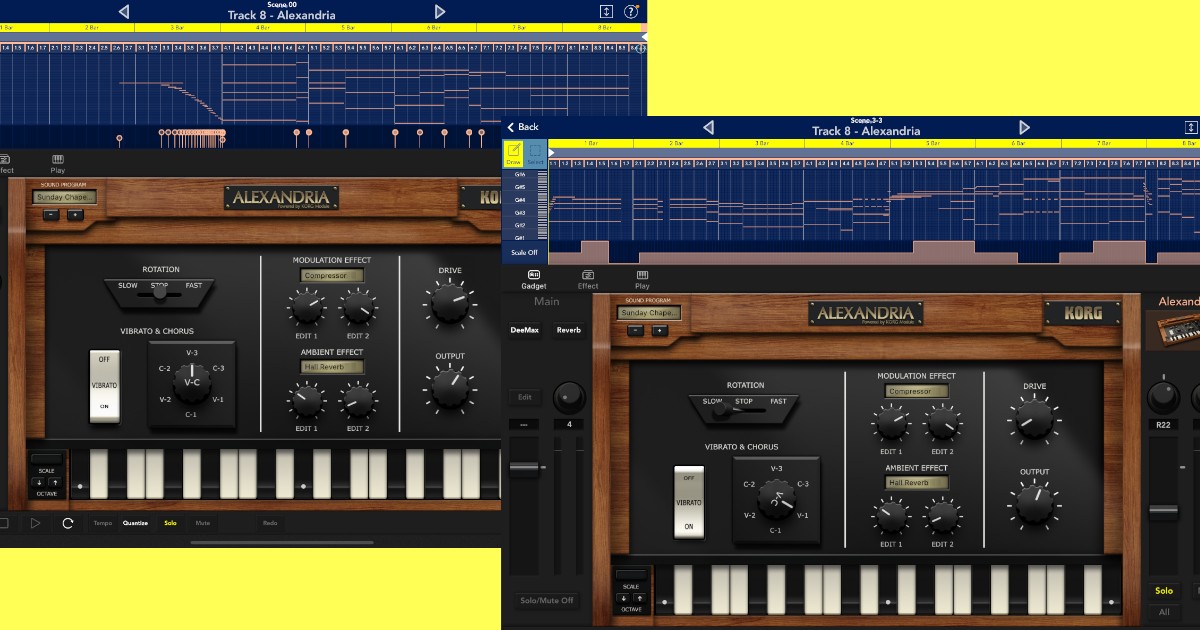Click the Edit button in Scene 3-3 window mixer
Screen dimensions: 1200x630
[525, 397]
